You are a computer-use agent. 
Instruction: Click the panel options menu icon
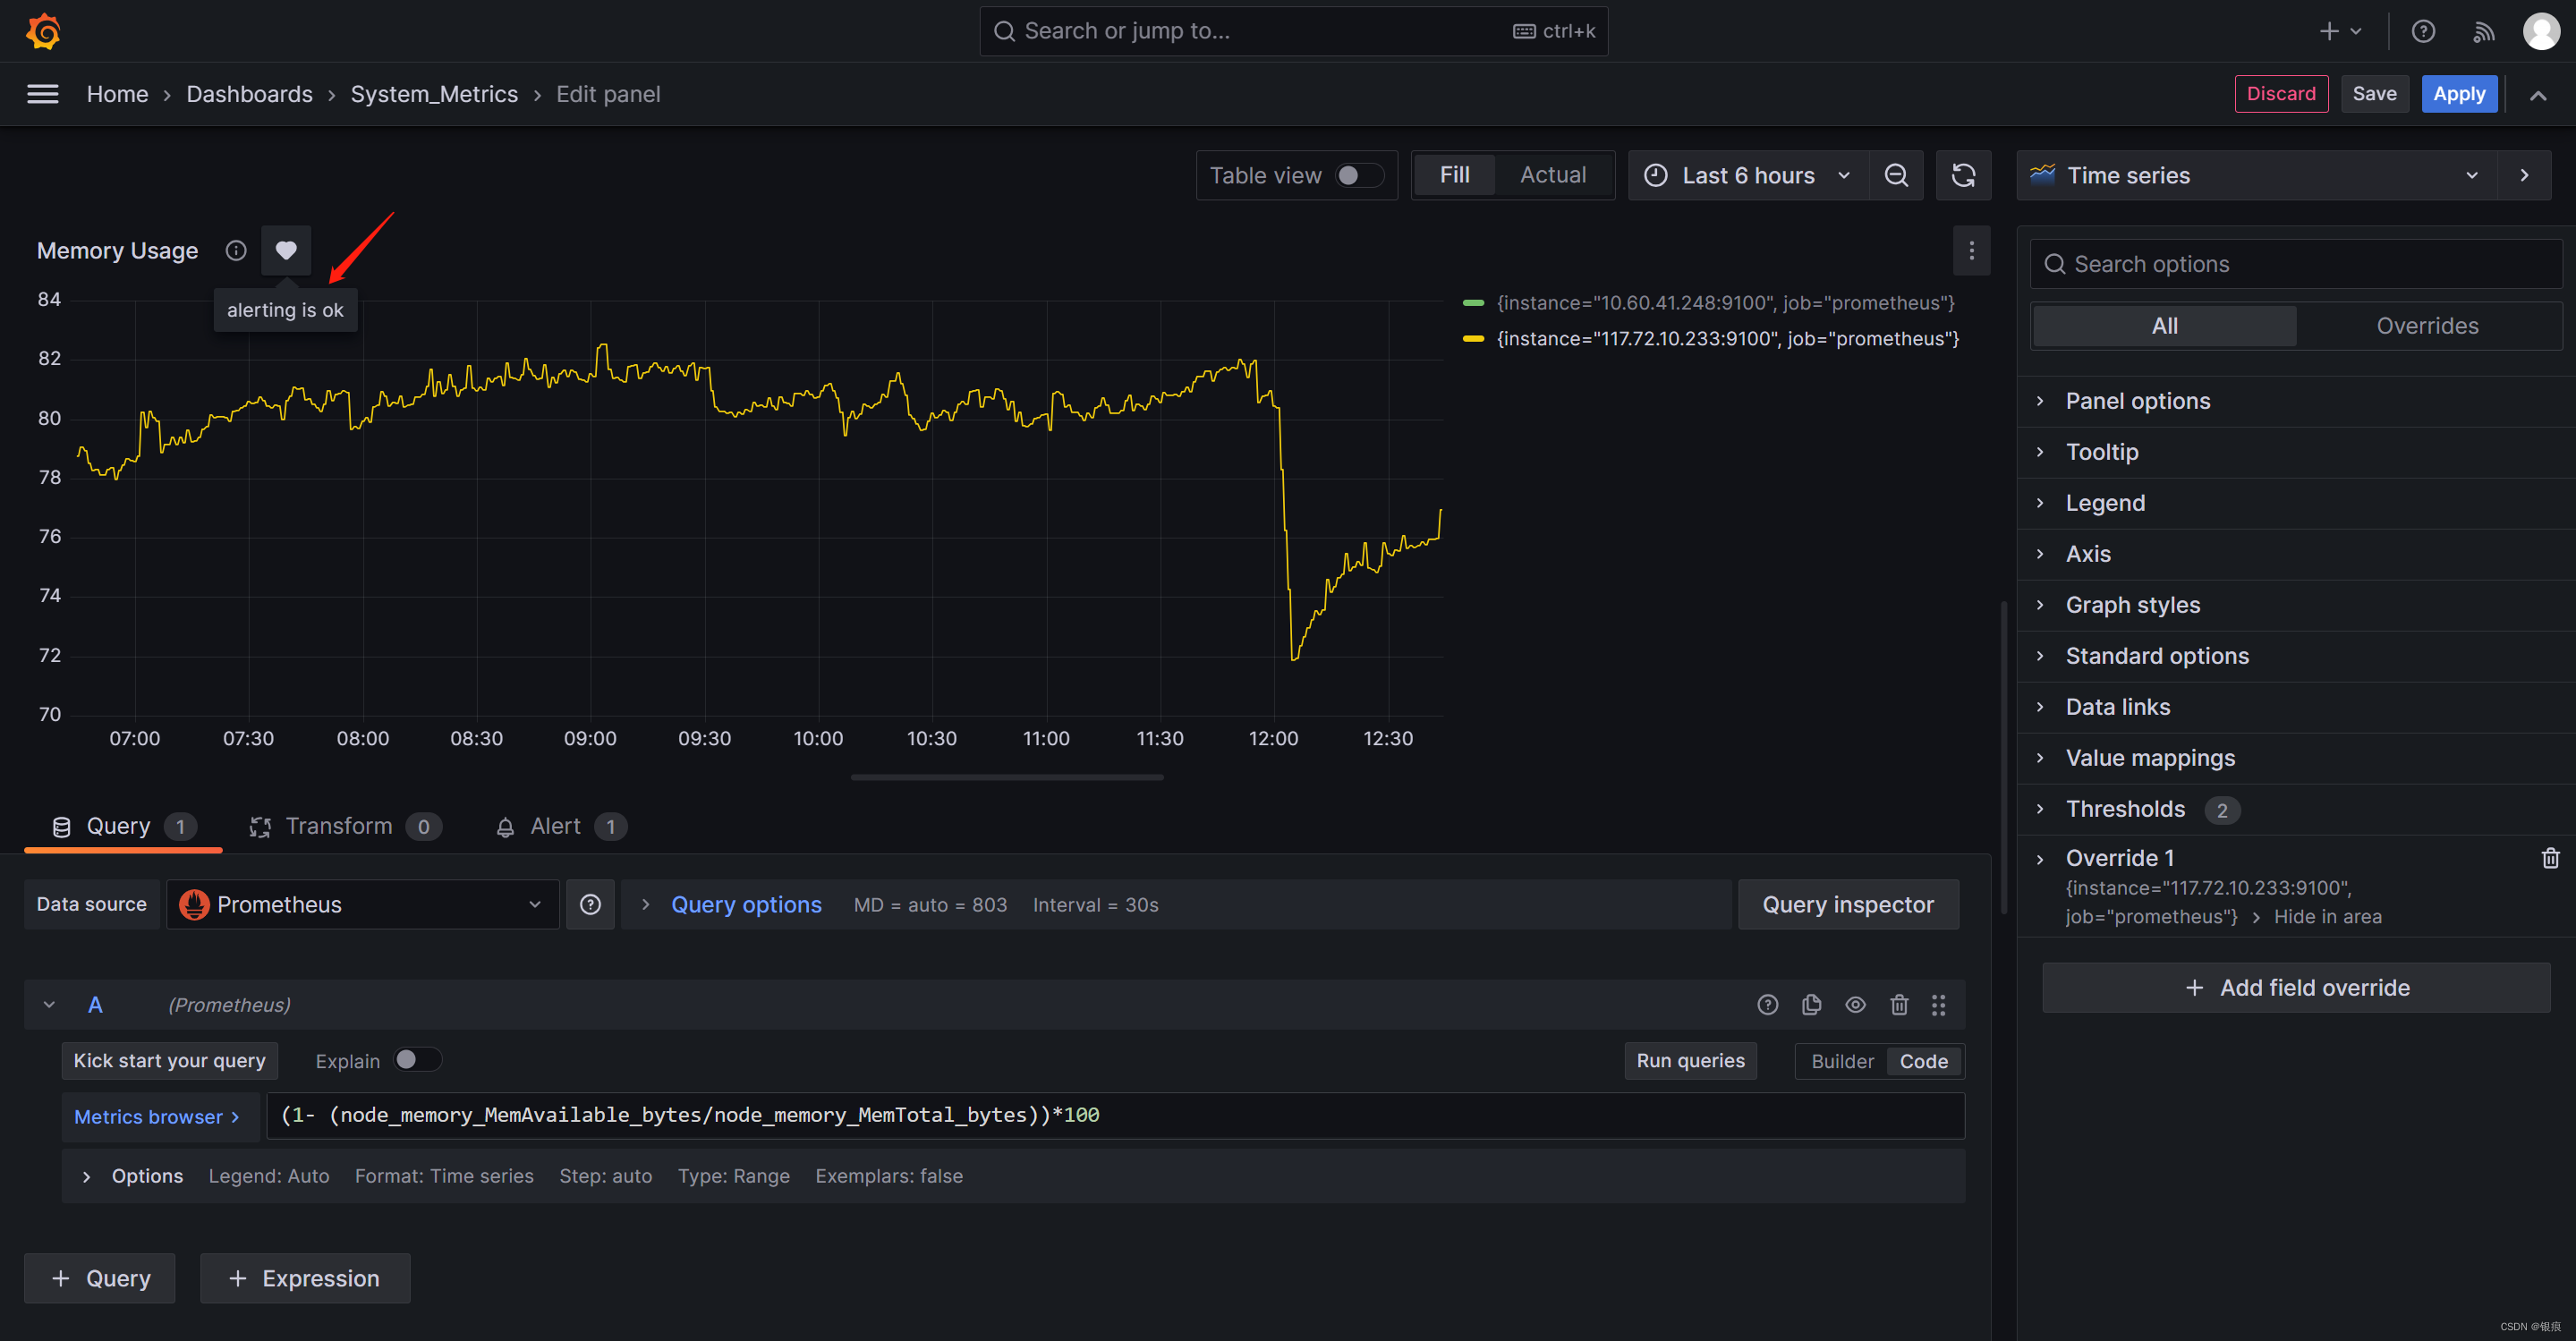pyautogui.click(x=1971, y=250)
